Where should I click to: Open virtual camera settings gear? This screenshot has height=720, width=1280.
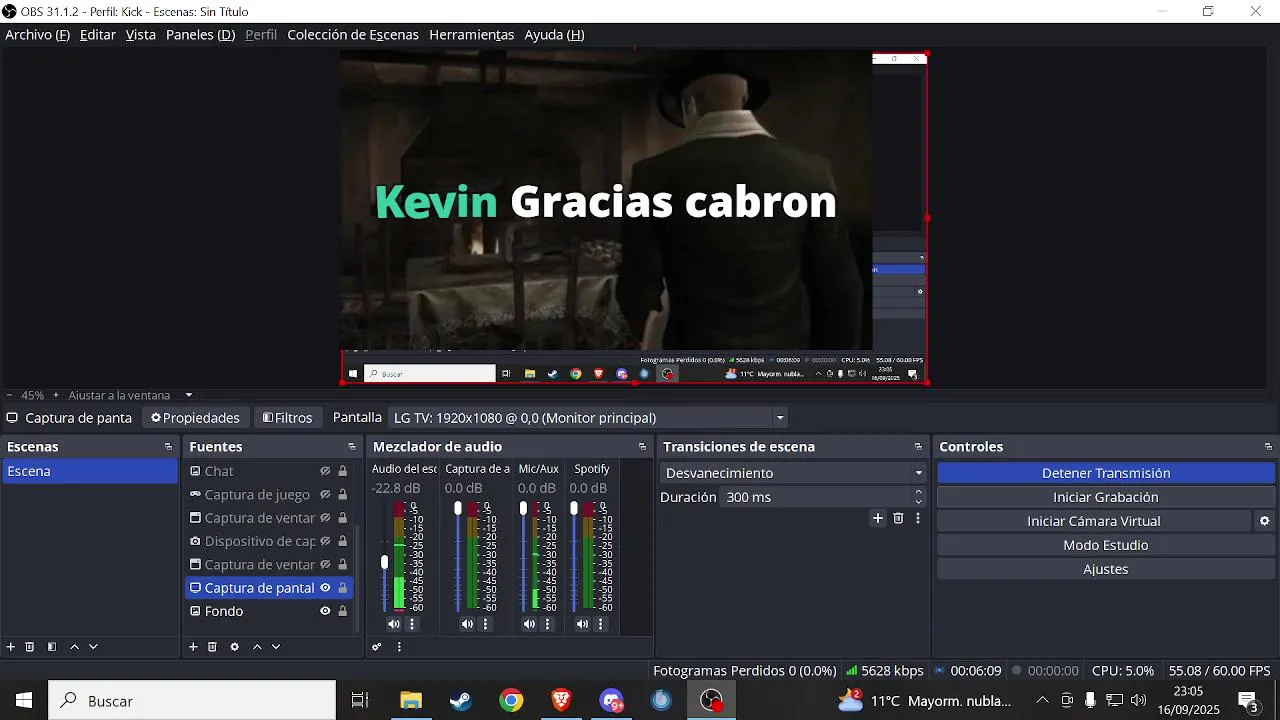point(1264,521)
